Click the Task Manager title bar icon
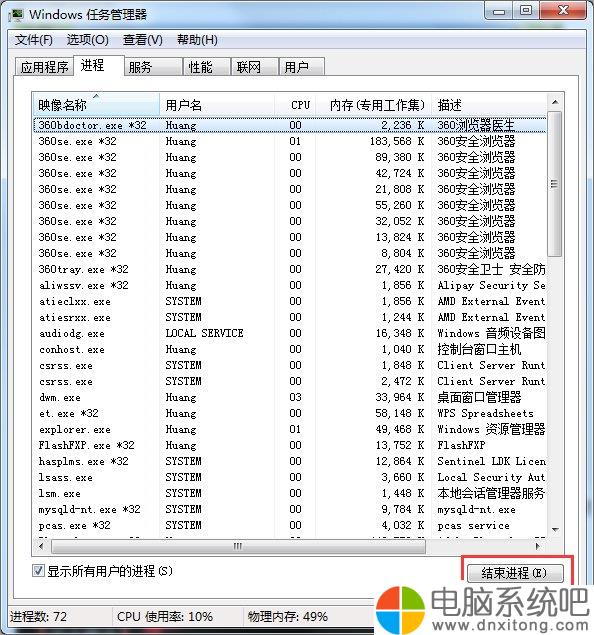594x635 pixels. coord(16,15)
